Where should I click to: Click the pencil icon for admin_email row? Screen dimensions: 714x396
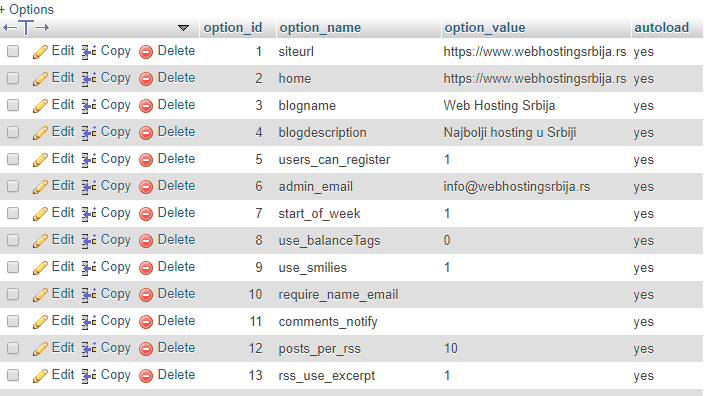click(x=40, y=187)
